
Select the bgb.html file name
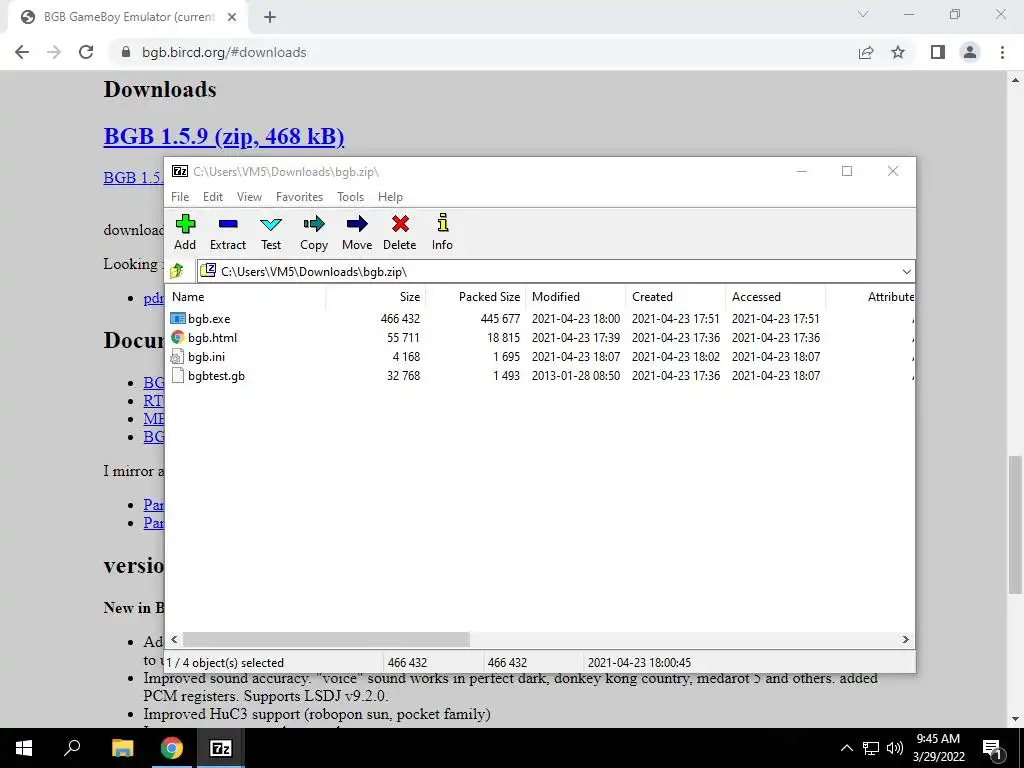212,338
